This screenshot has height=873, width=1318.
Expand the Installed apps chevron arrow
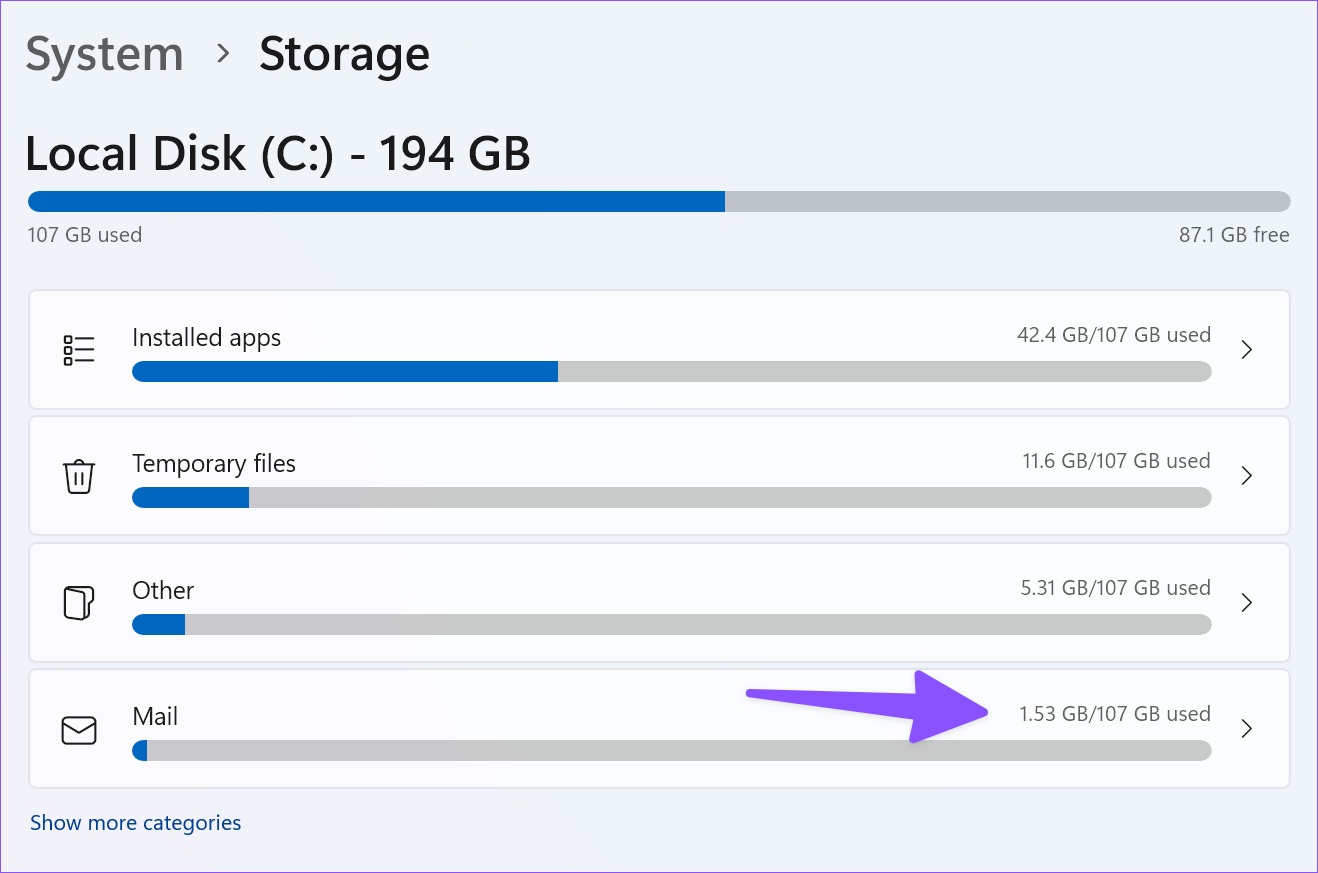coord(1246,350)
